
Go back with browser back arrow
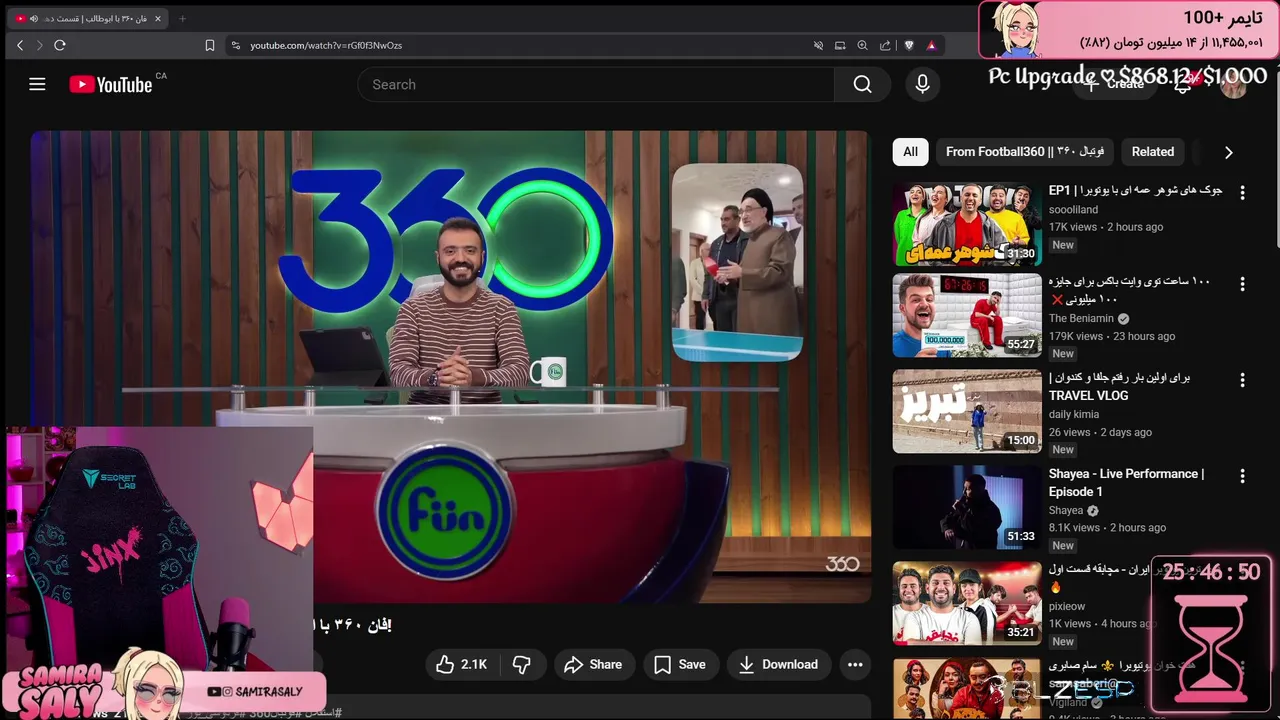(x=20, y=45)
